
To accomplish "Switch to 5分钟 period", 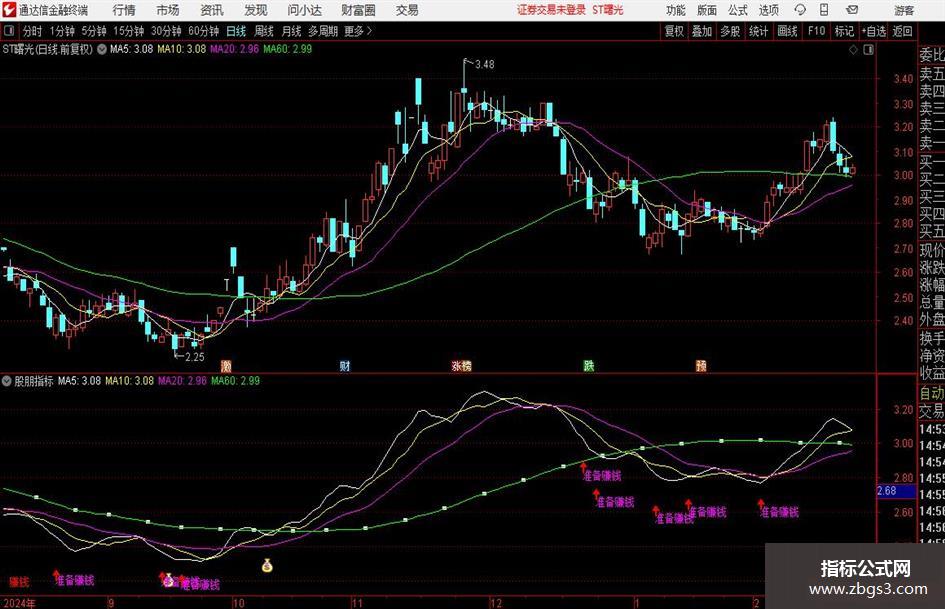I will point(93,31).
